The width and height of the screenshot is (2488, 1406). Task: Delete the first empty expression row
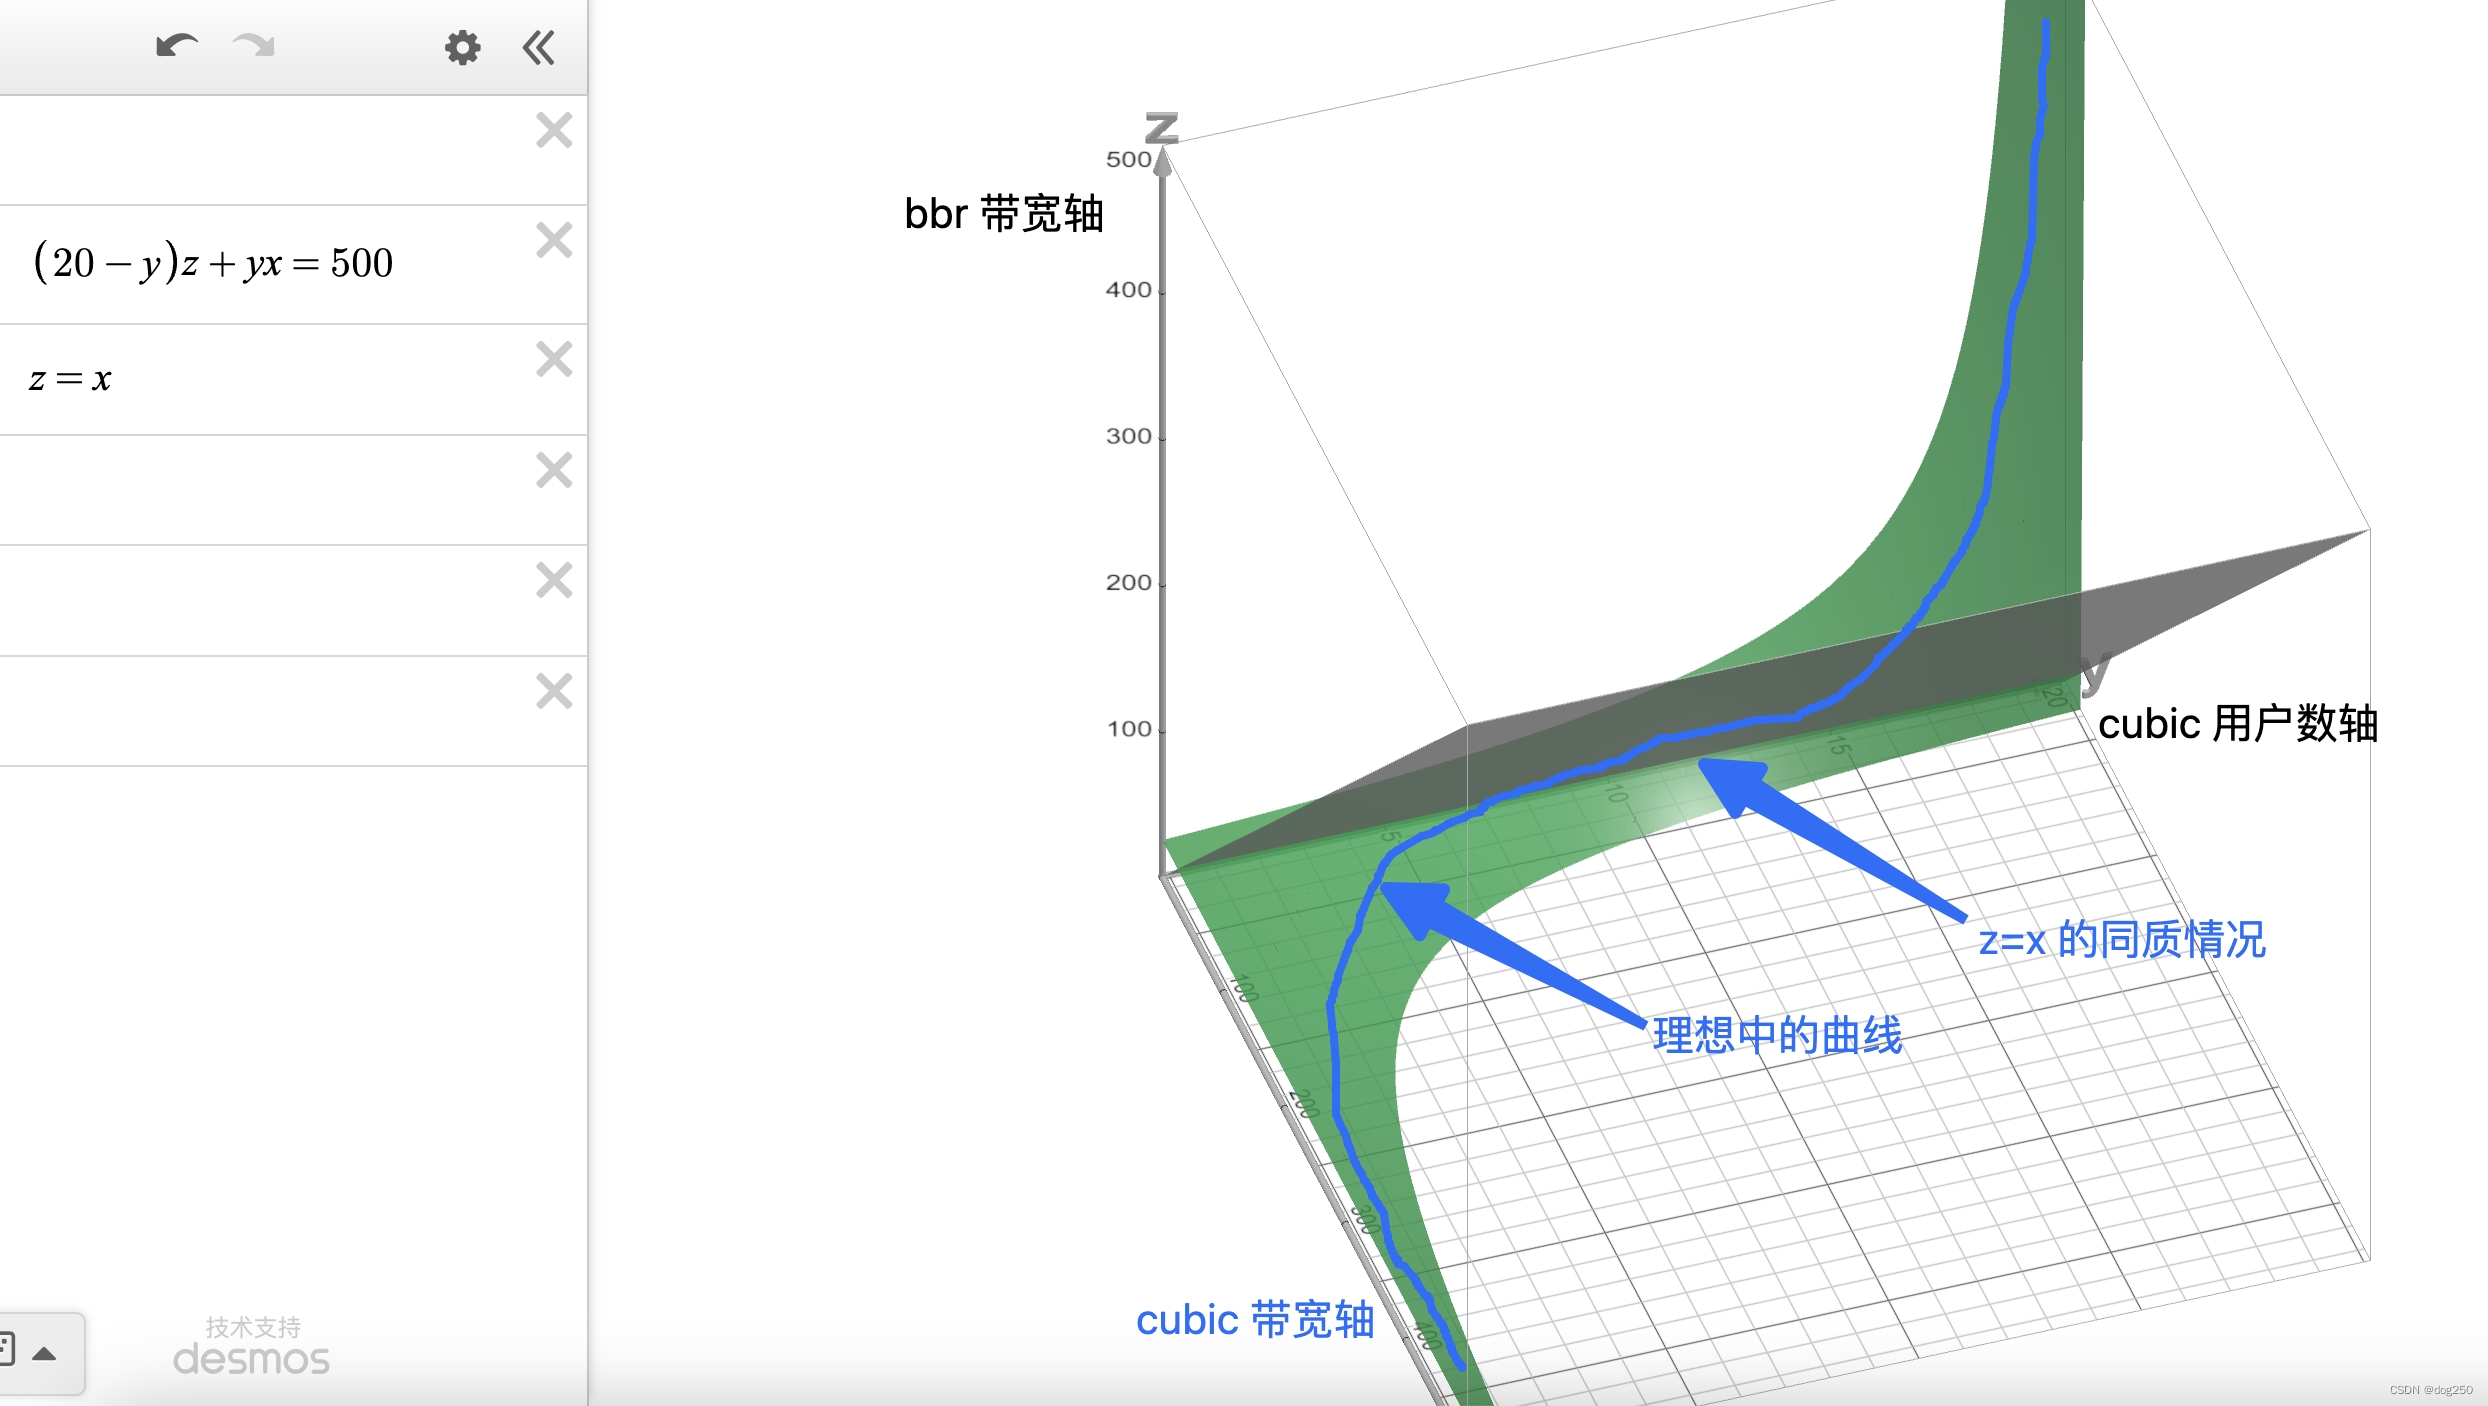[554, 130]
